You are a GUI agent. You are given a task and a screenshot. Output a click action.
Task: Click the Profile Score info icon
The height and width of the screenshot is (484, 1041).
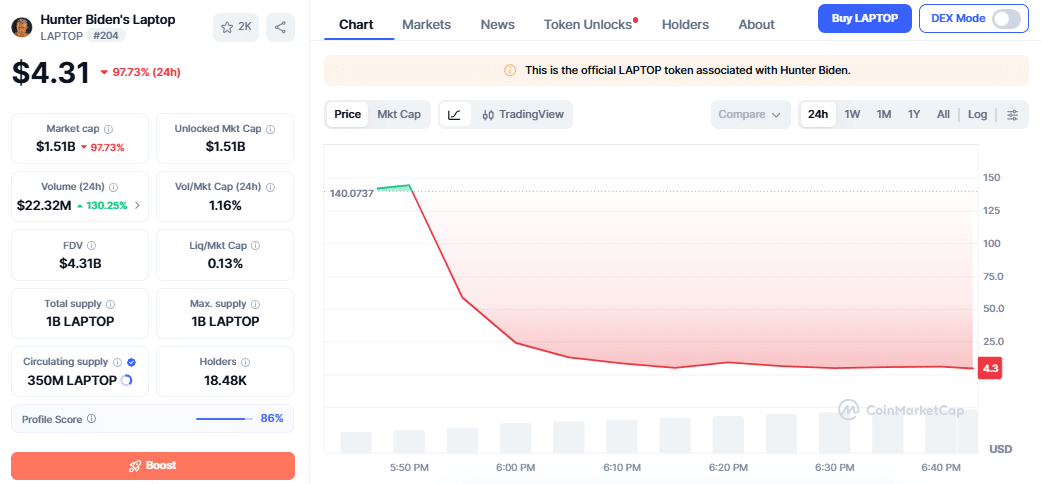(92, 419)
